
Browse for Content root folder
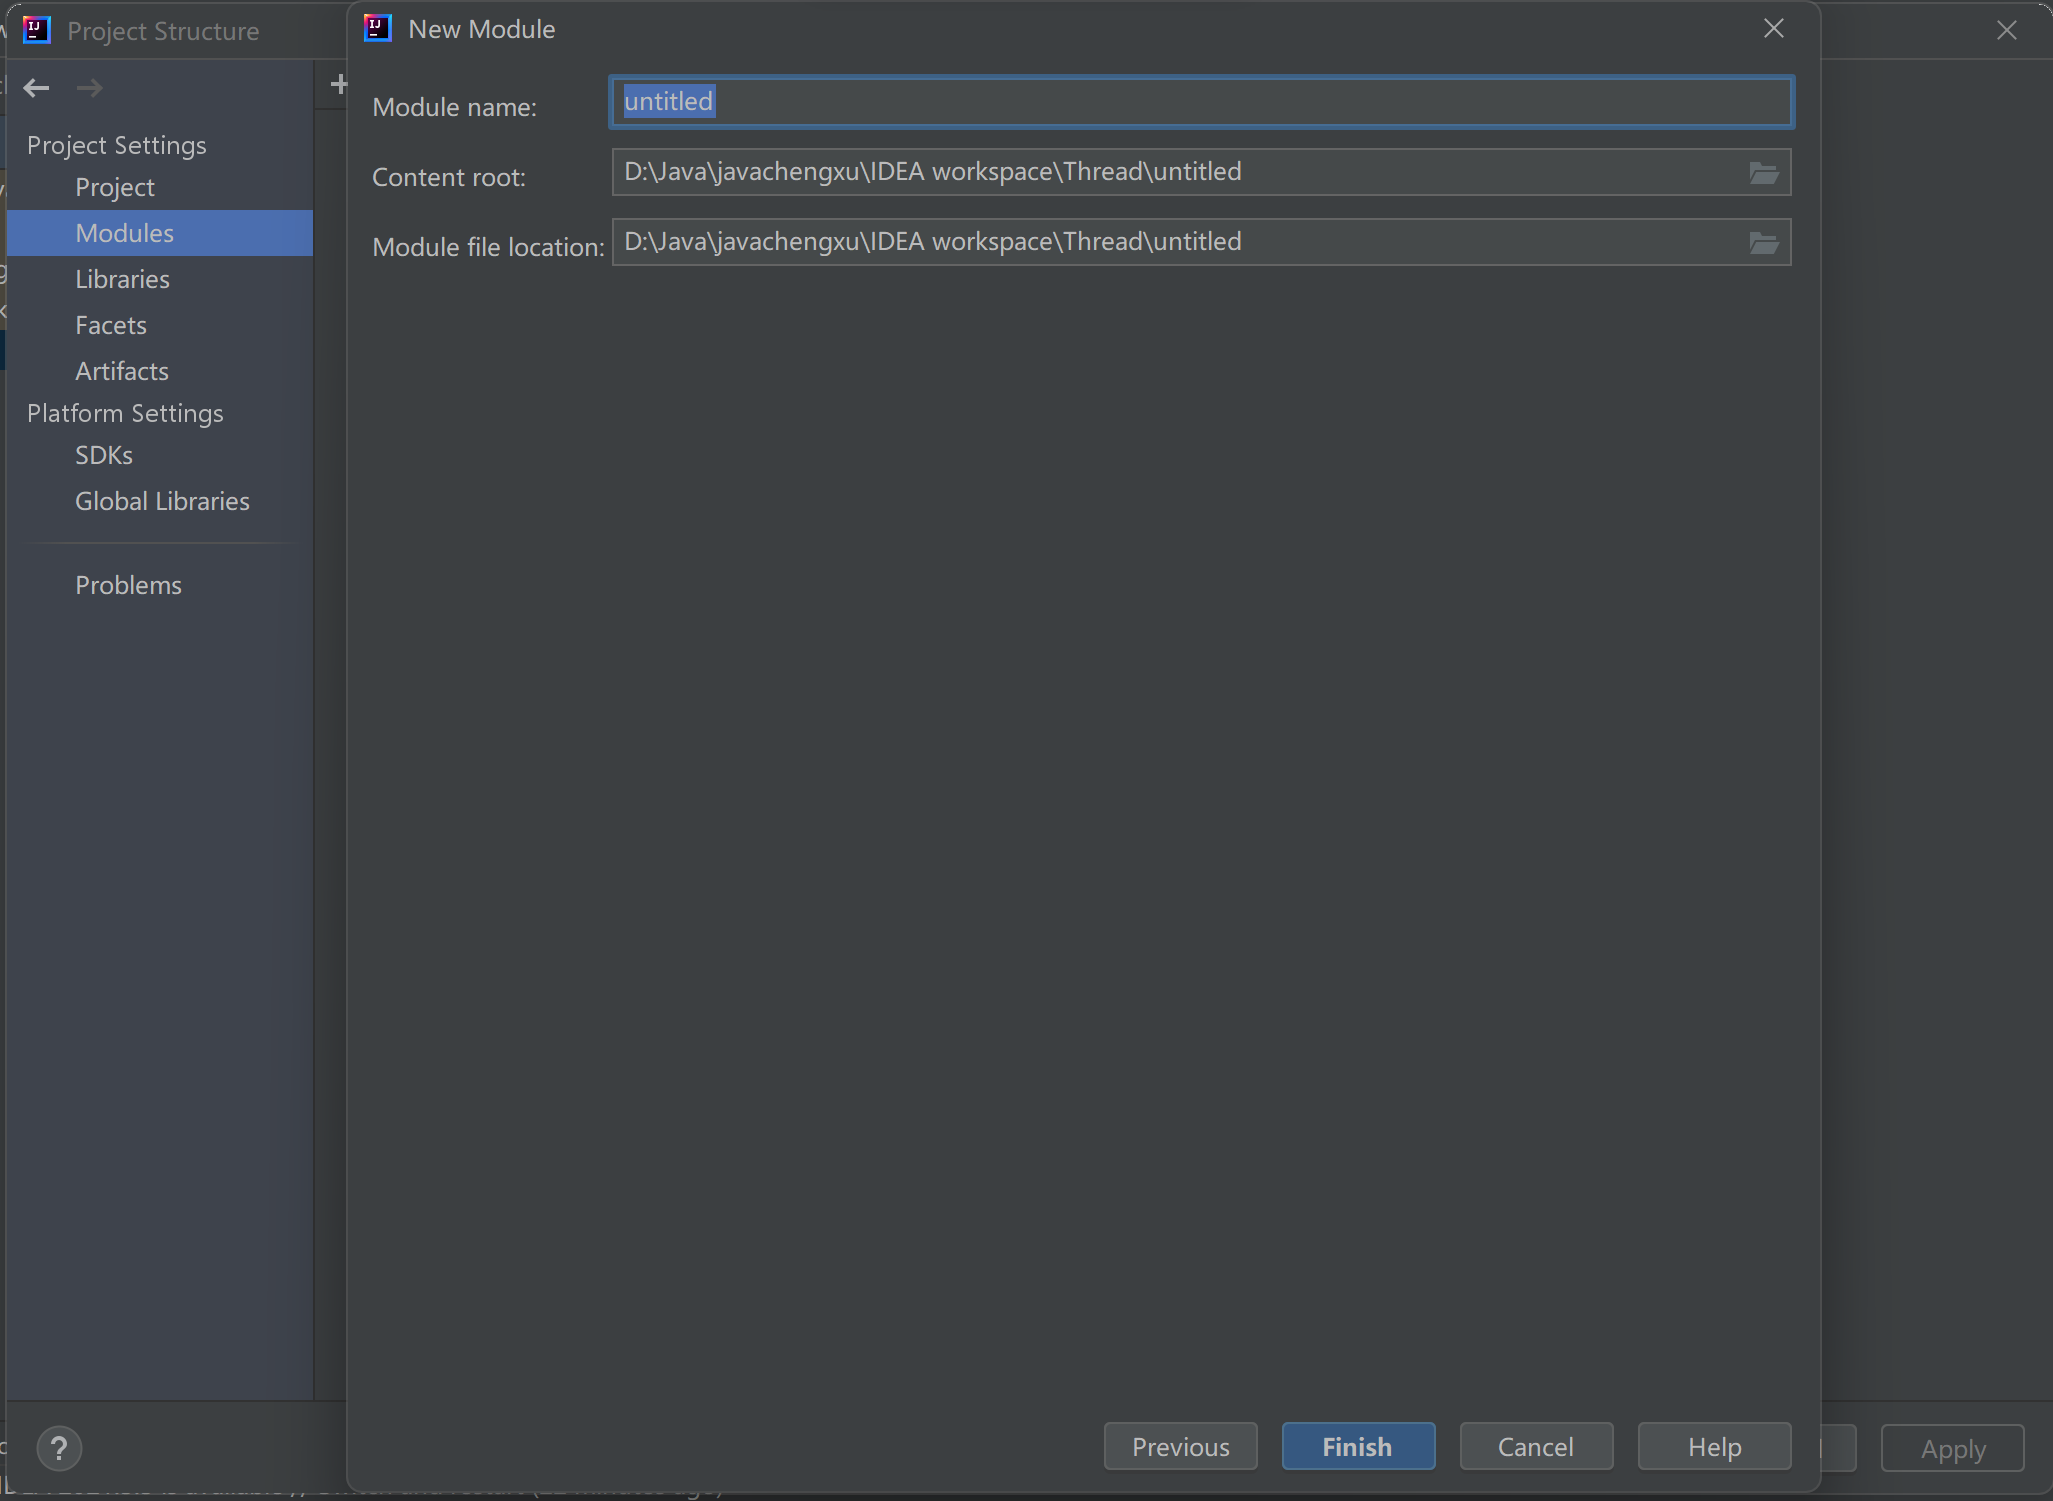[x=1763, y=173]
